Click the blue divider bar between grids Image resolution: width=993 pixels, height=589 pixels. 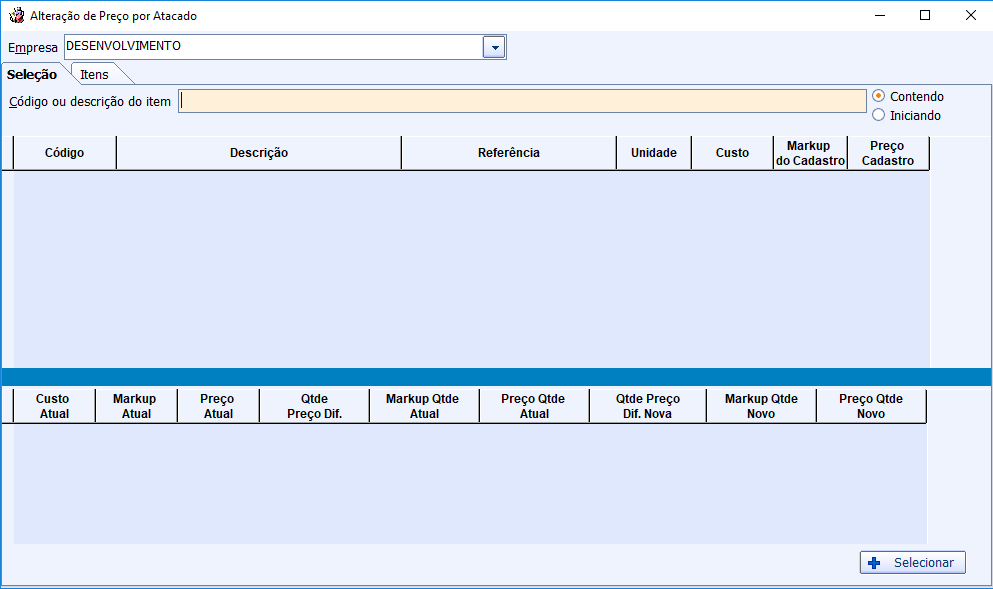496,377
